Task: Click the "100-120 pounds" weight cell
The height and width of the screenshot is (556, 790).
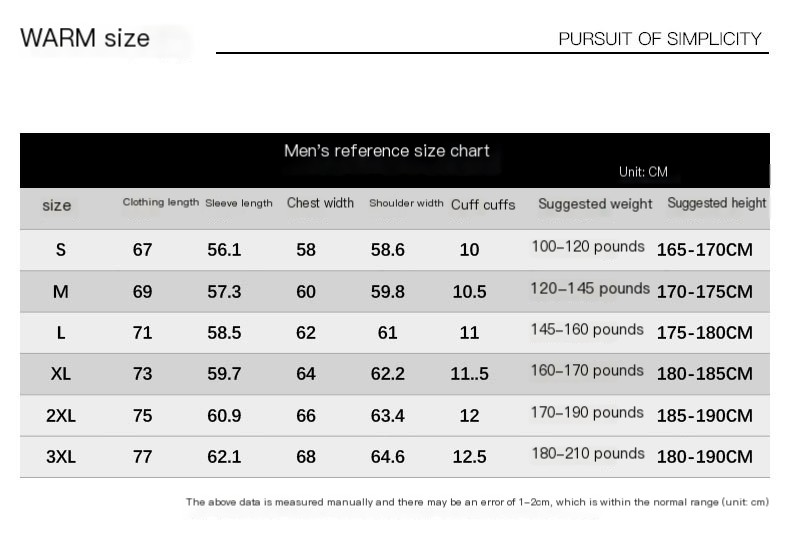Action: point(588,246)
